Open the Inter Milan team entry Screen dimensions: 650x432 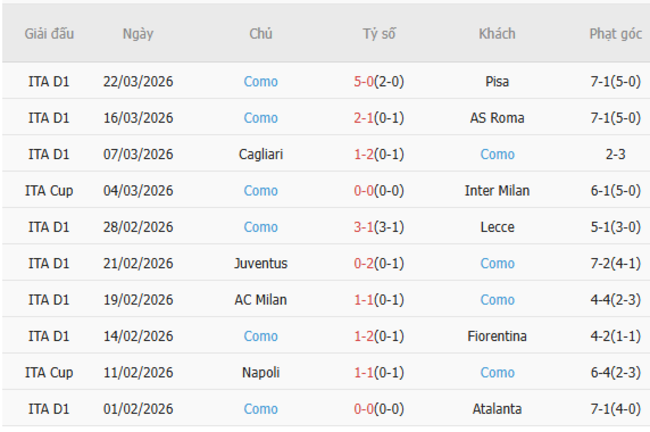point(497,191)
